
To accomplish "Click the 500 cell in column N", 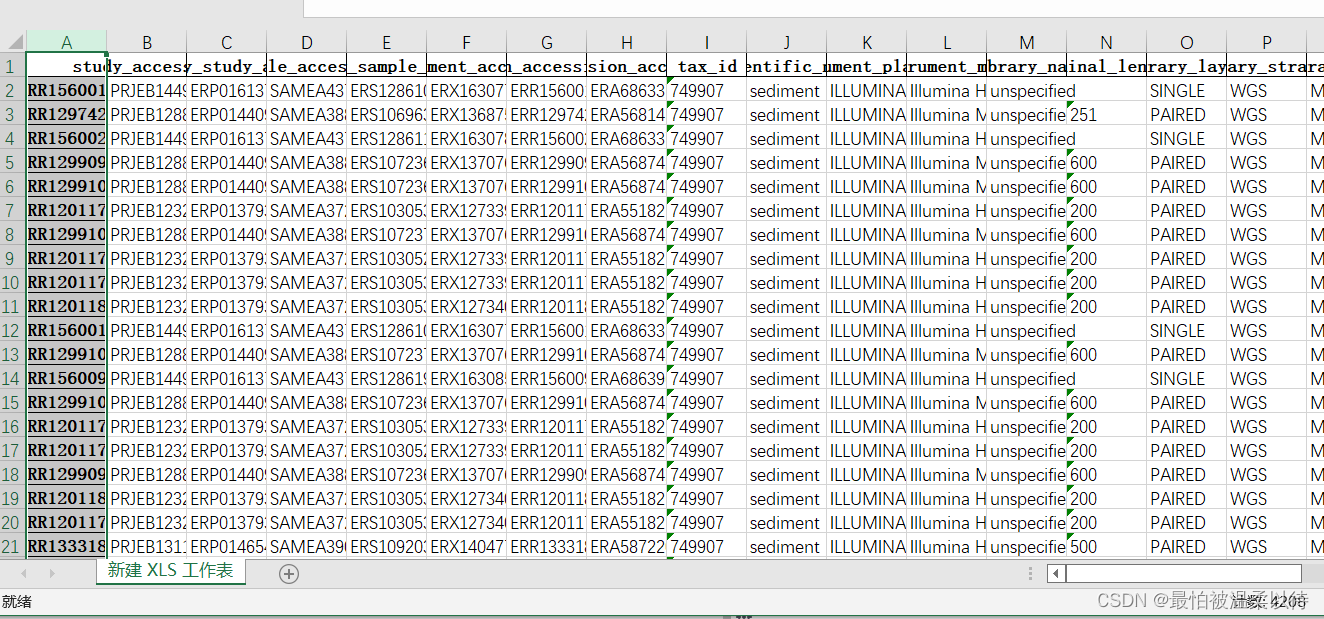I will pos(1107,546).
